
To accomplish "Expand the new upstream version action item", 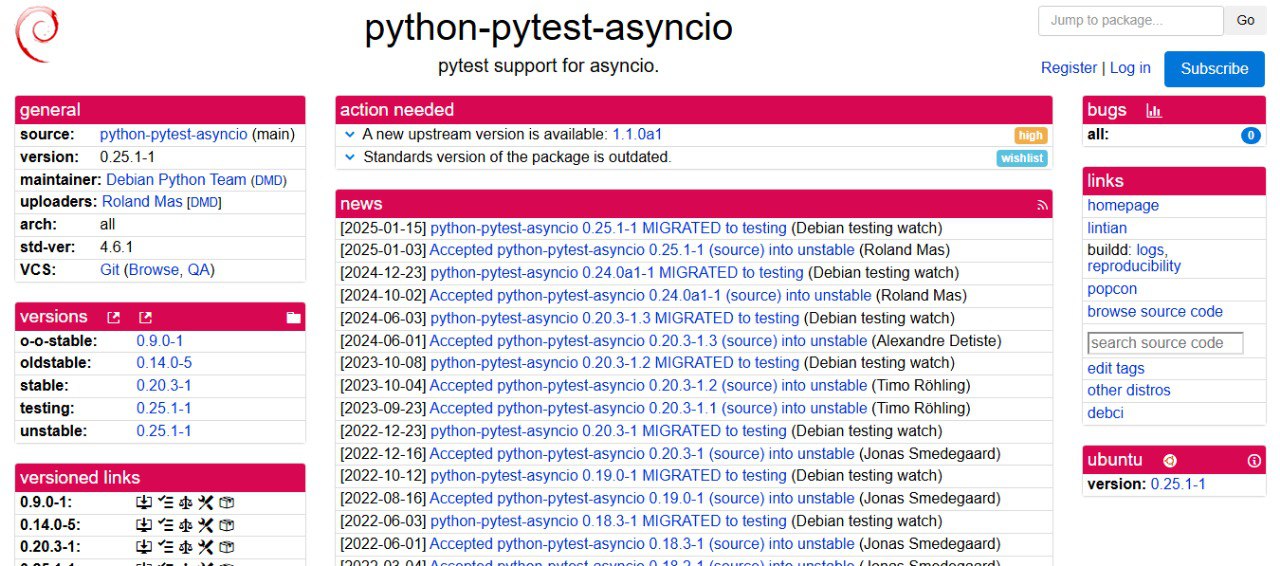I will coord(349,134).
